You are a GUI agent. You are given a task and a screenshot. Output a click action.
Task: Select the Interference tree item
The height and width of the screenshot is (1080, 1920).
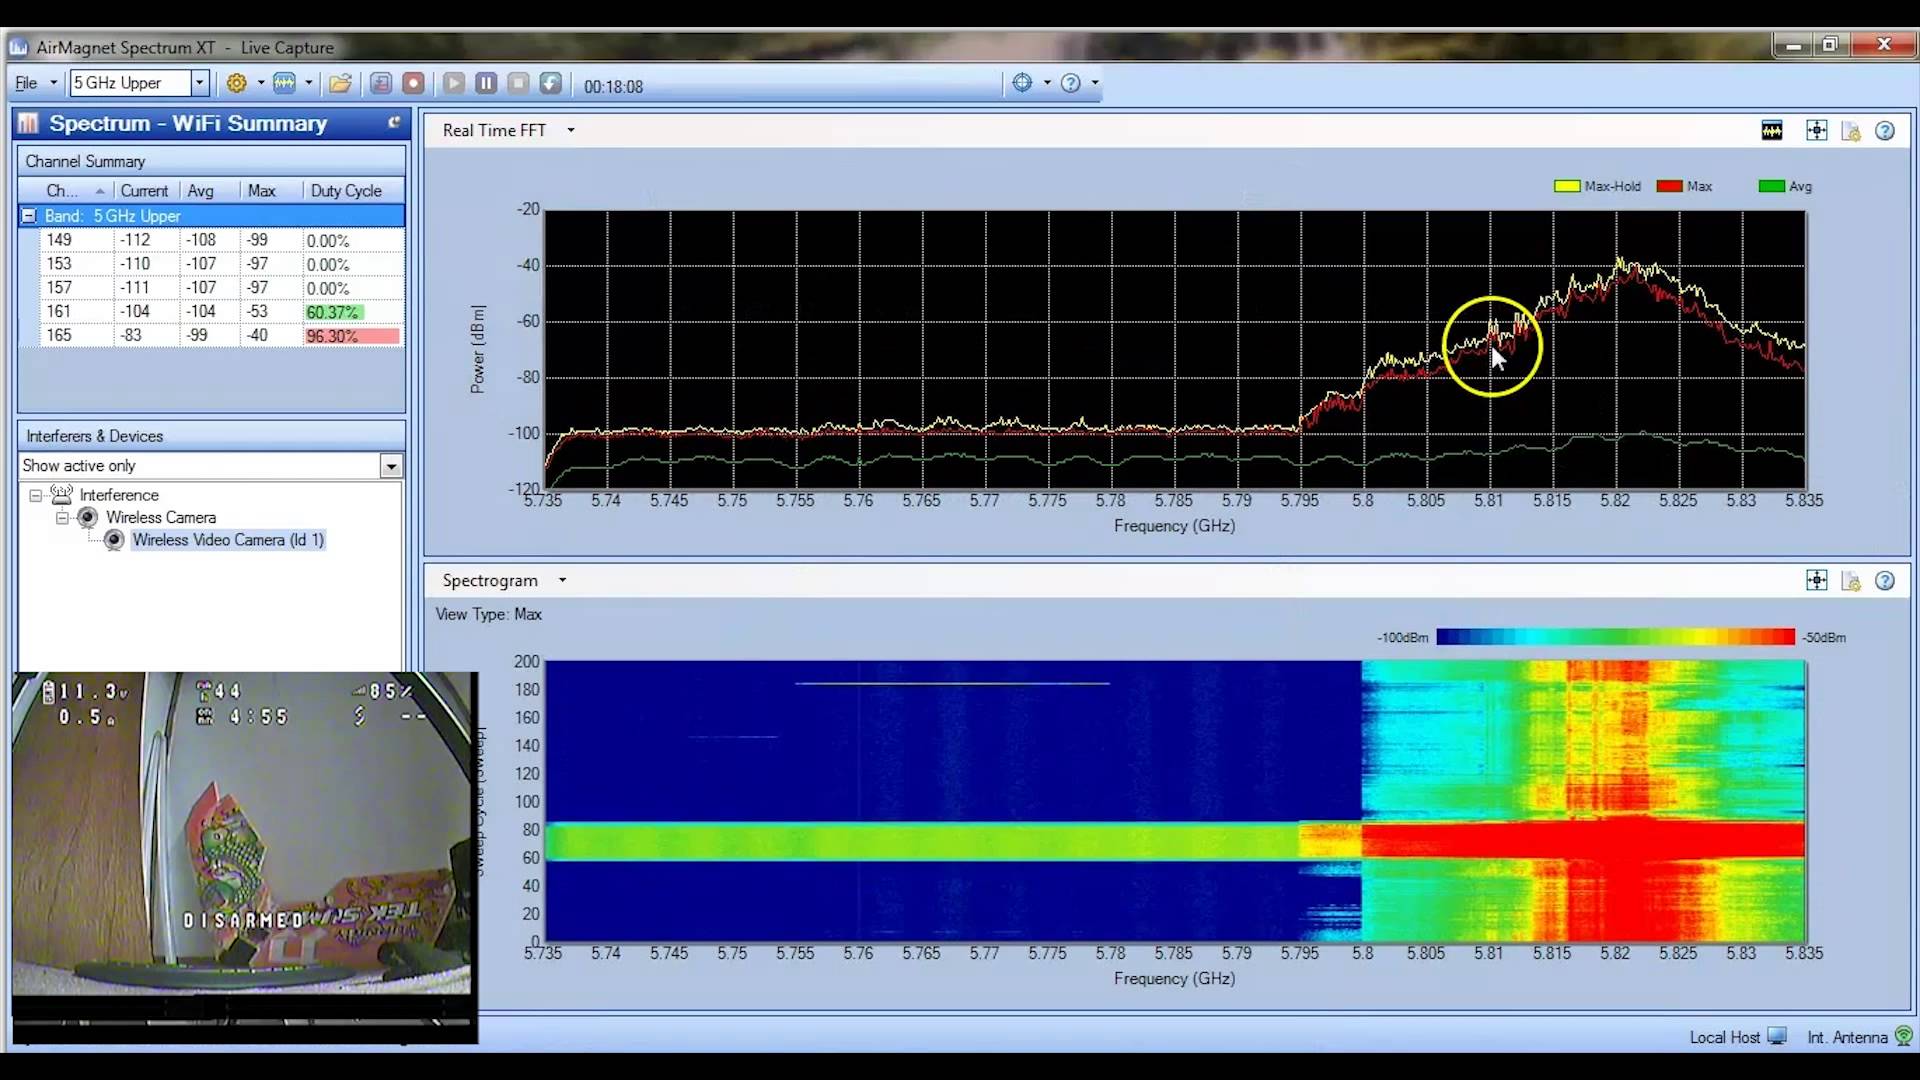[x=119, y=495]
